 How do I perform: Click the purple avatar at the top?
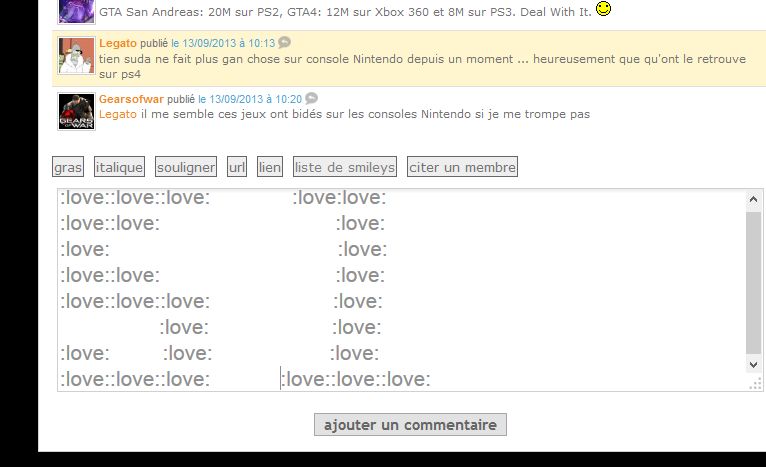click(76, 11)
